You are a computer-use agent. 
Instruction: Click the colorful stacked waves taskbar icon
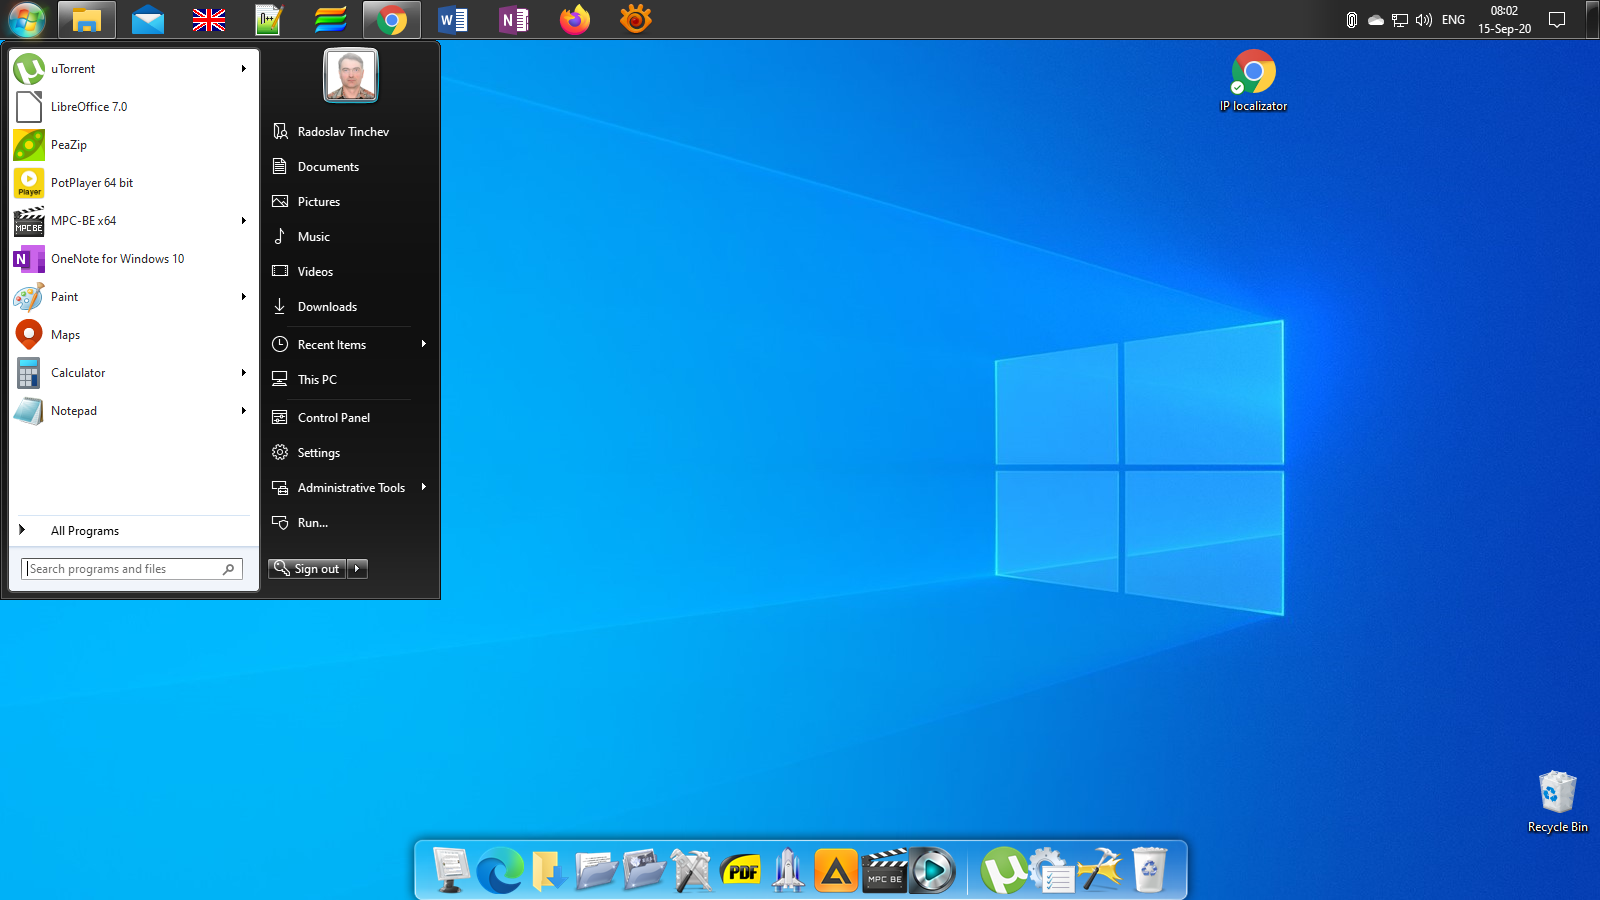click(x=330, y=19)
